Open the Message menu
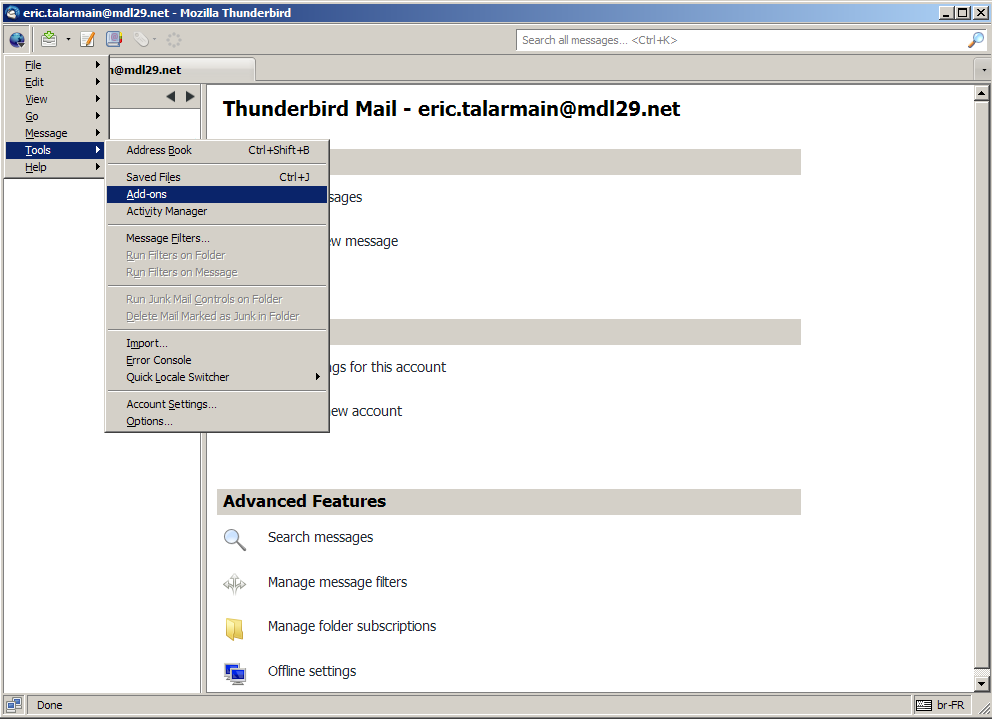This screenshot has width=992, height=719. pyautogui.click(x=56, y=133)
